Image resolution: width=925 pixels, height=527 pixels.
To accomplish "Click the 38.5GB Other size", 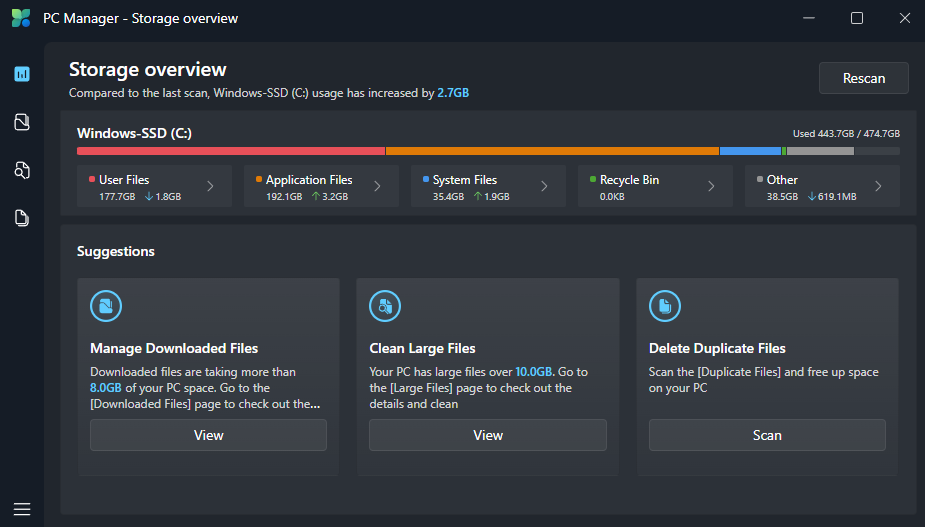I will (782, 197).
